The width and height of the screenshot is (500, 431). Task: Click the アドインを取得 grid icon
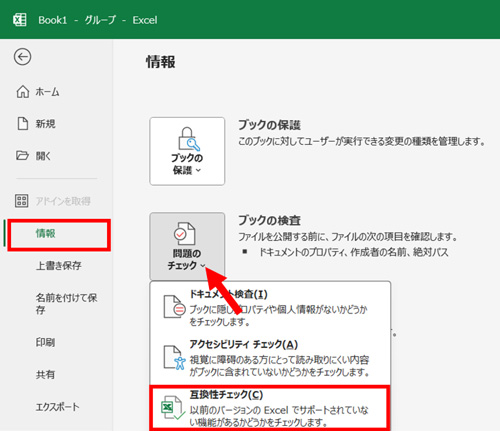22,201
